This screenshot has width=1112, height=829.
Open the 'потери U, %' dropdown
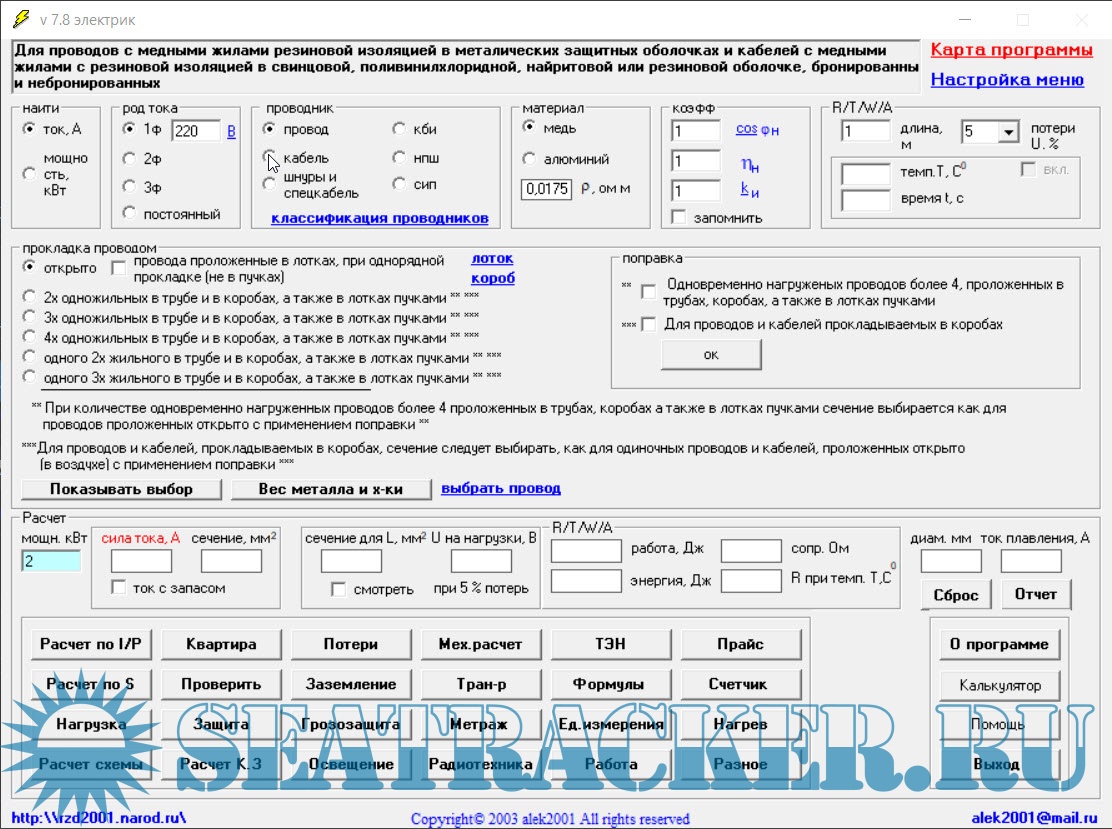tap(1007, 132)
